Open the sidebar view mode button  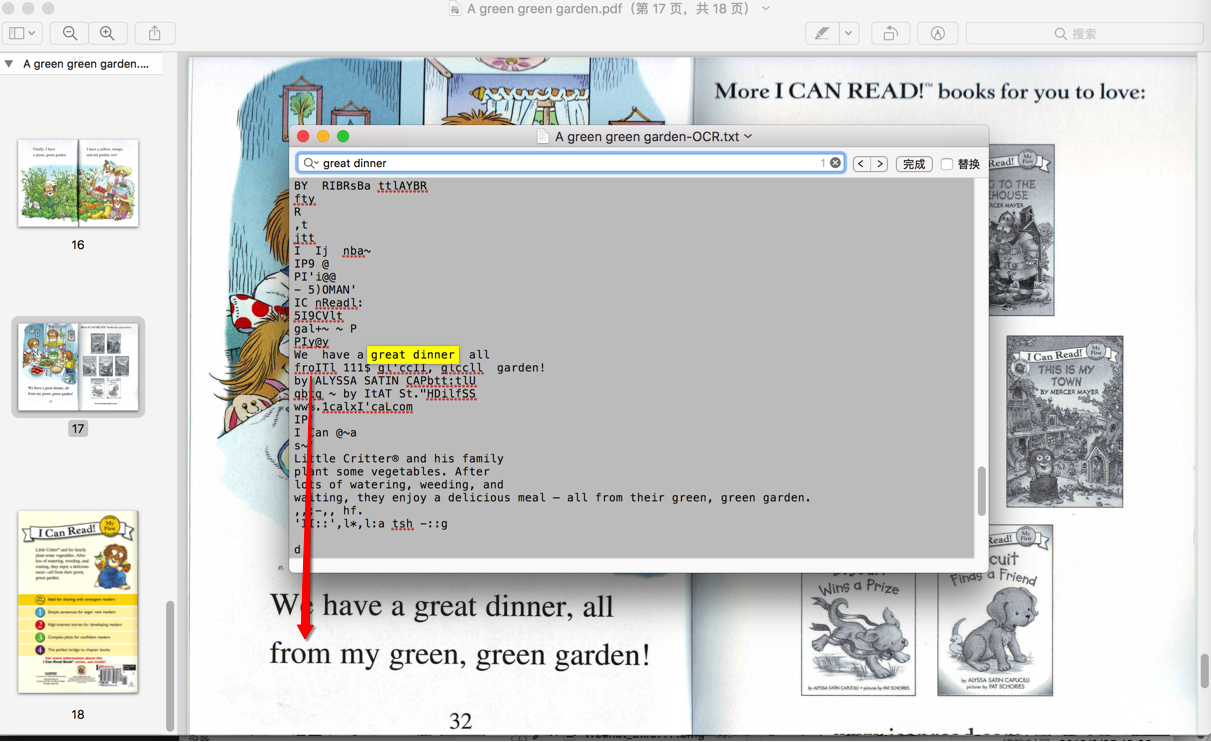(x=23, y=33)
